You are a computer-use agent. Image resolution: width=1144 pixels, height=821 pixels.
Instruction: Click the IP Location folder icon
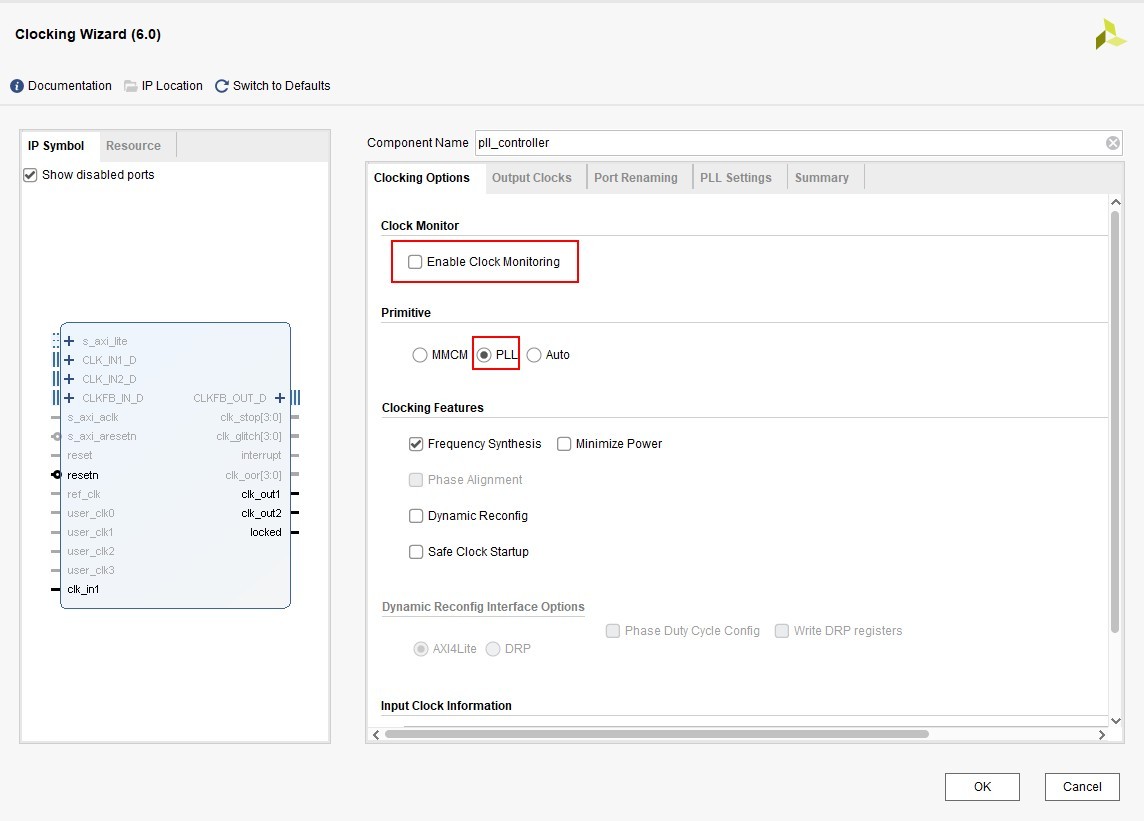click(131, 86)
